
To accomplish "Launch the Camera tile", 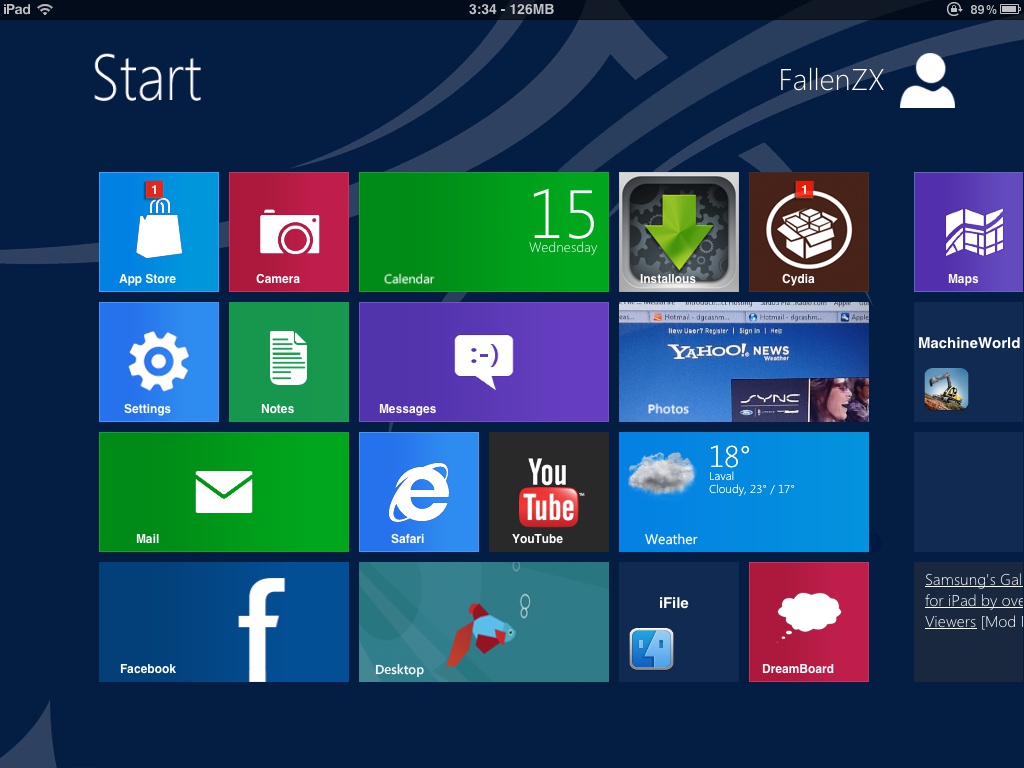I will coord(289,232).
